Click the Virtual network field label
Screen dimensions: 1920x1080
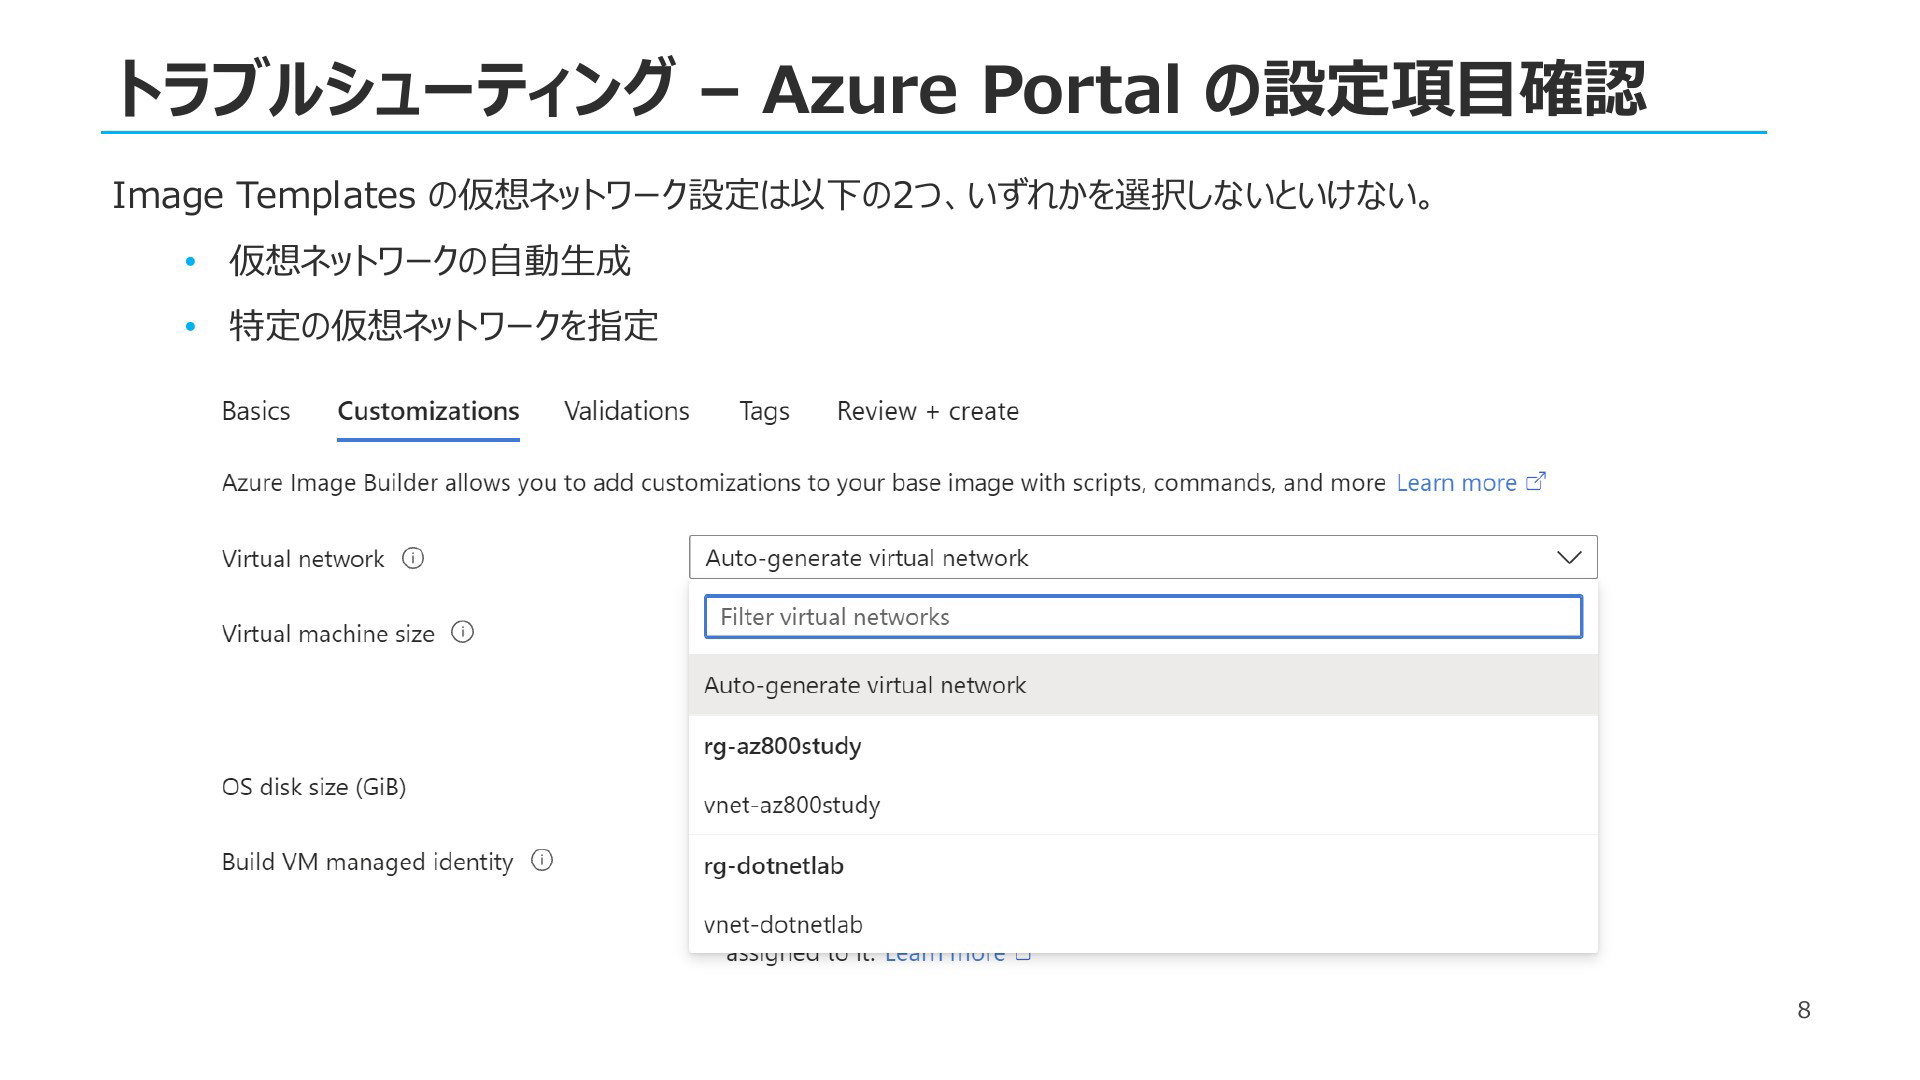[303, 559]
